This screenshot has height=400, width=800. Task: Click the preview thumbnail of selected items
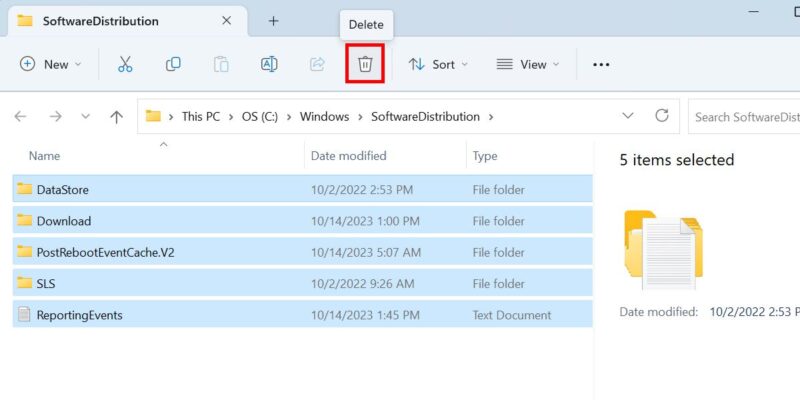[663, 249]
